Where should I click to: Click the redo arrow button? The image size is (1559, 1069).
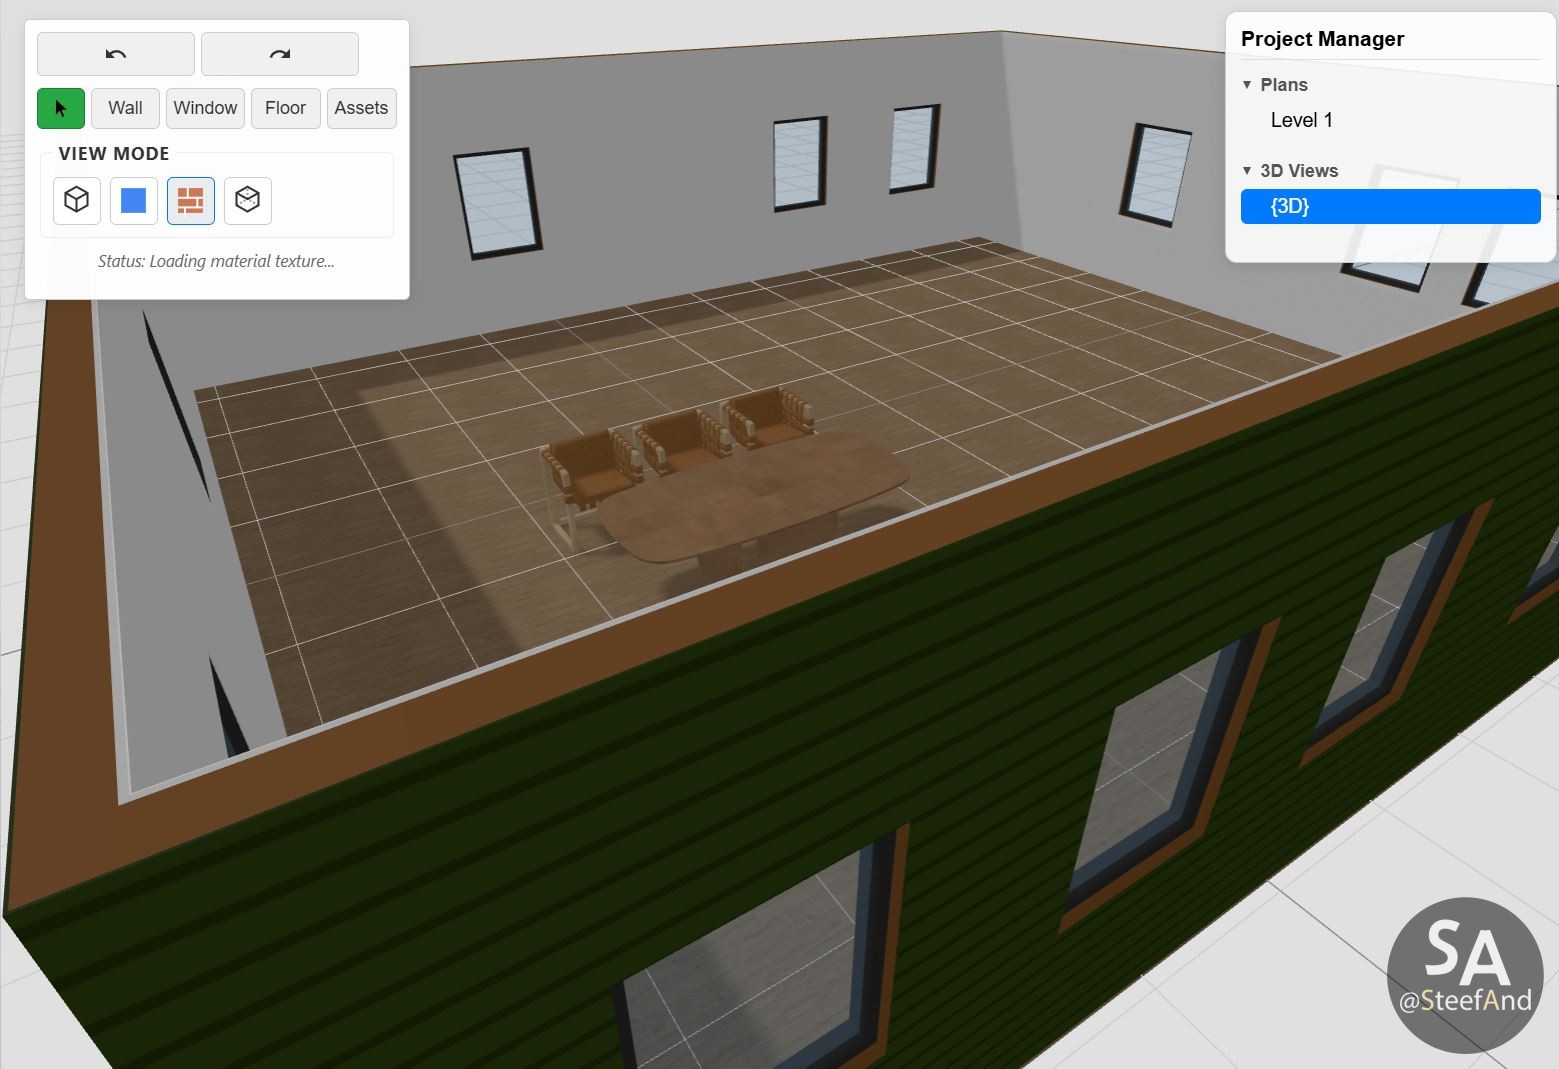tap(280, 54)
